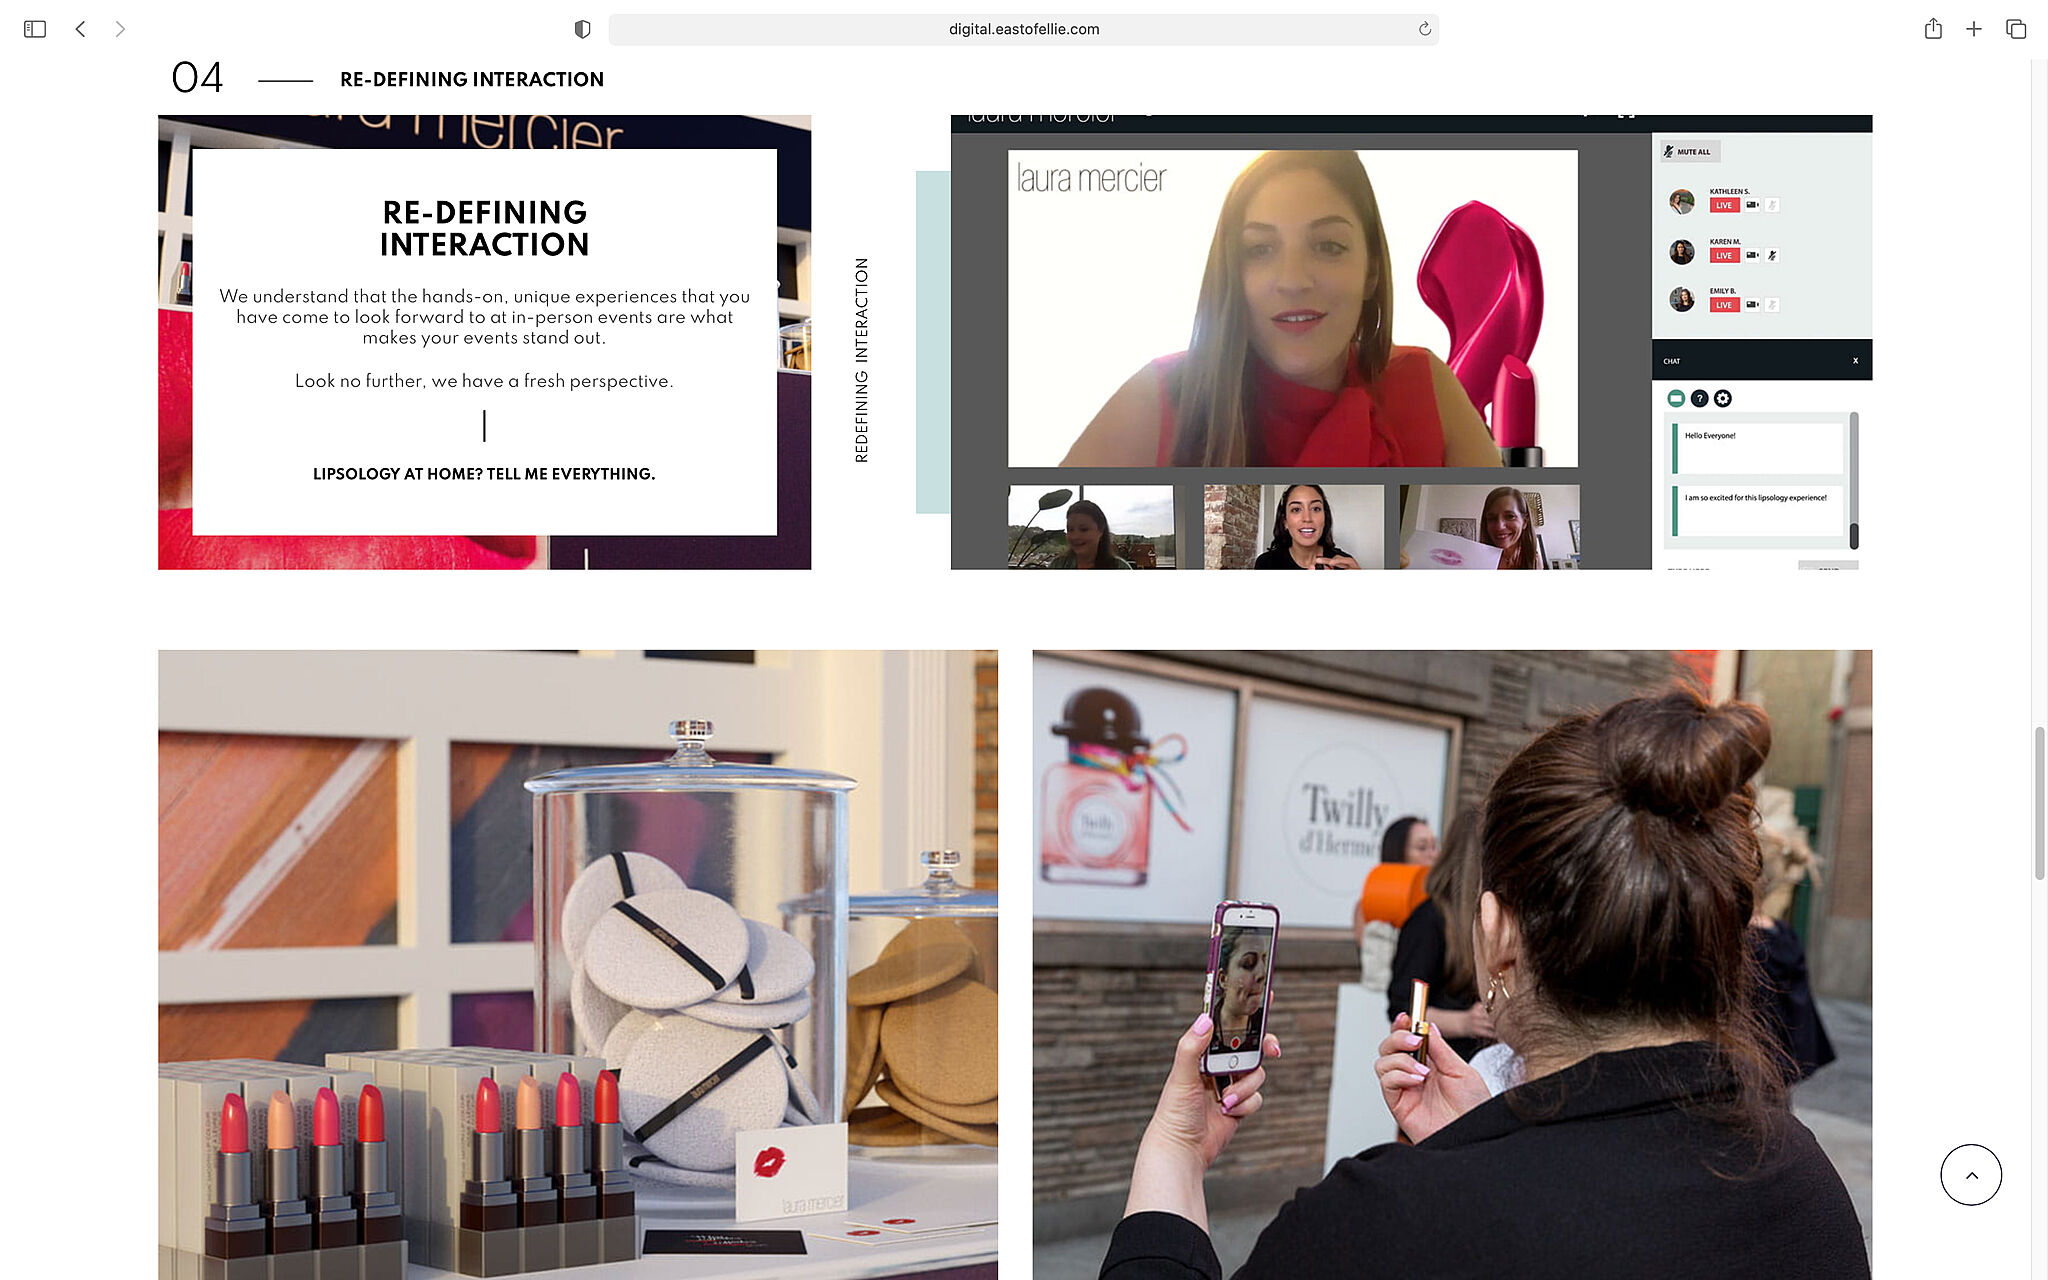Click Kathleen S.'s LIVE badge

(1724, 205)
